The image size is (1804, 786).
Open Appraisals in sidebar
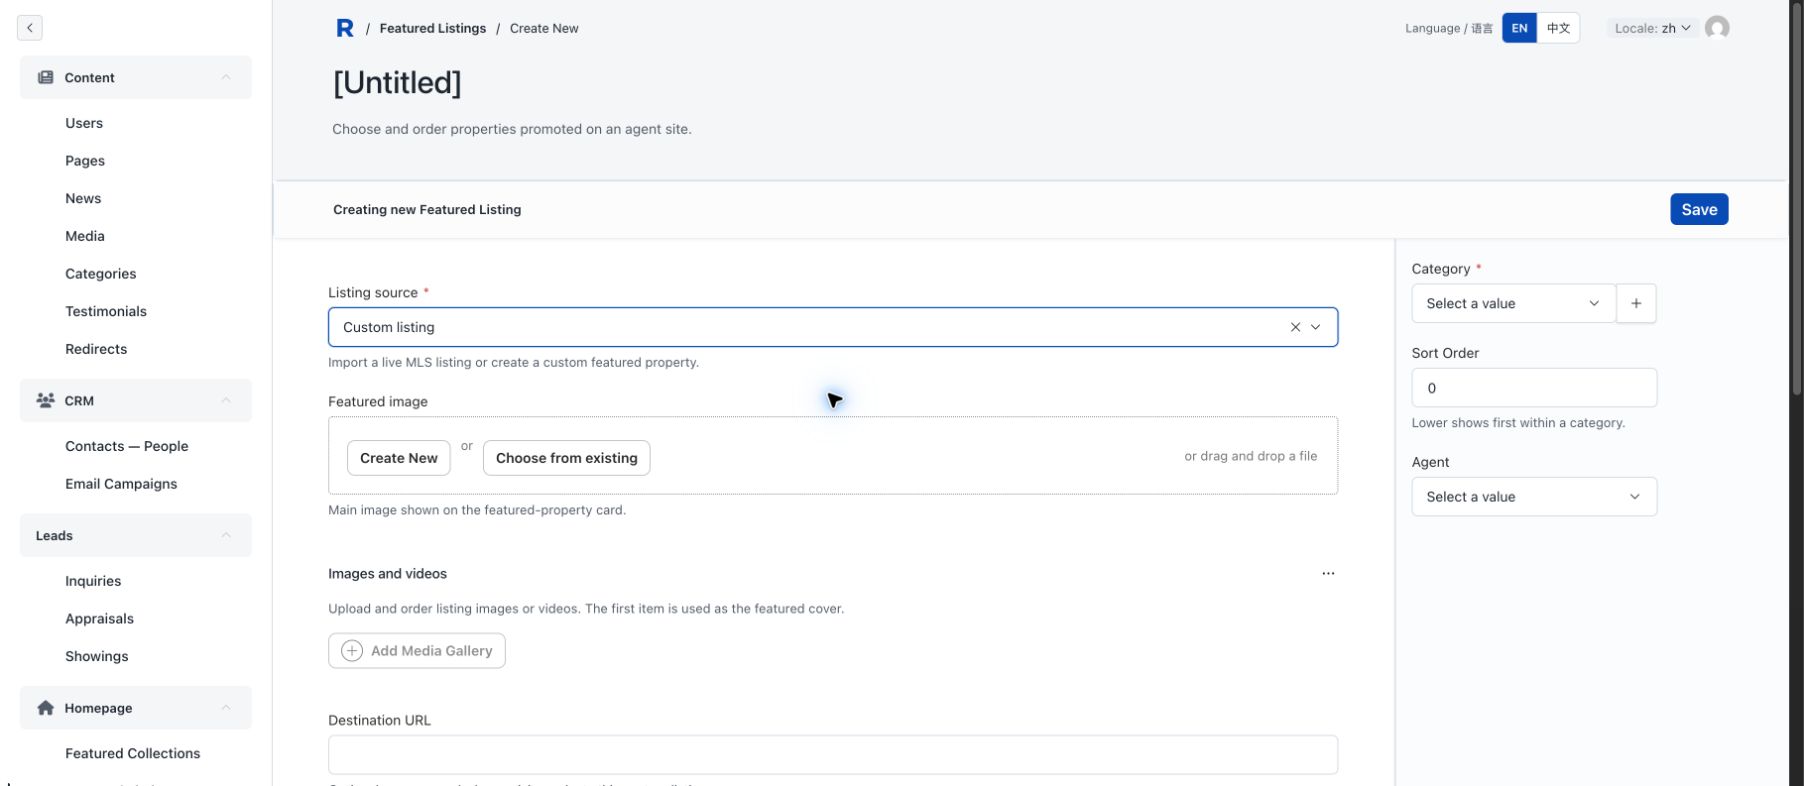pyautogui.click(x=99, y=619)
